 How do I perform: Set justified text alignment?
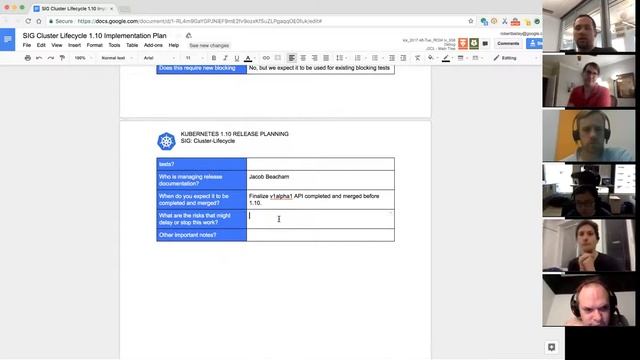326,58
